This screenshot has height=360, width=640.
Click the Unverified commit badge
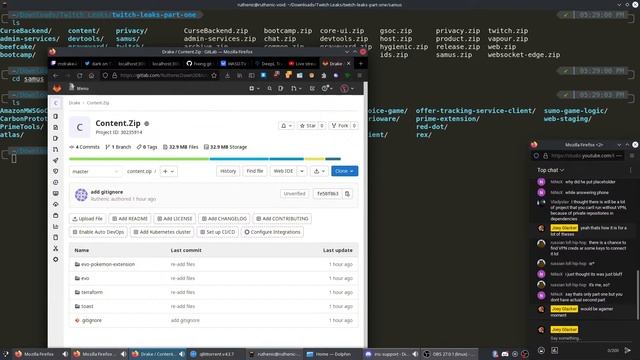tap(294, 194)
